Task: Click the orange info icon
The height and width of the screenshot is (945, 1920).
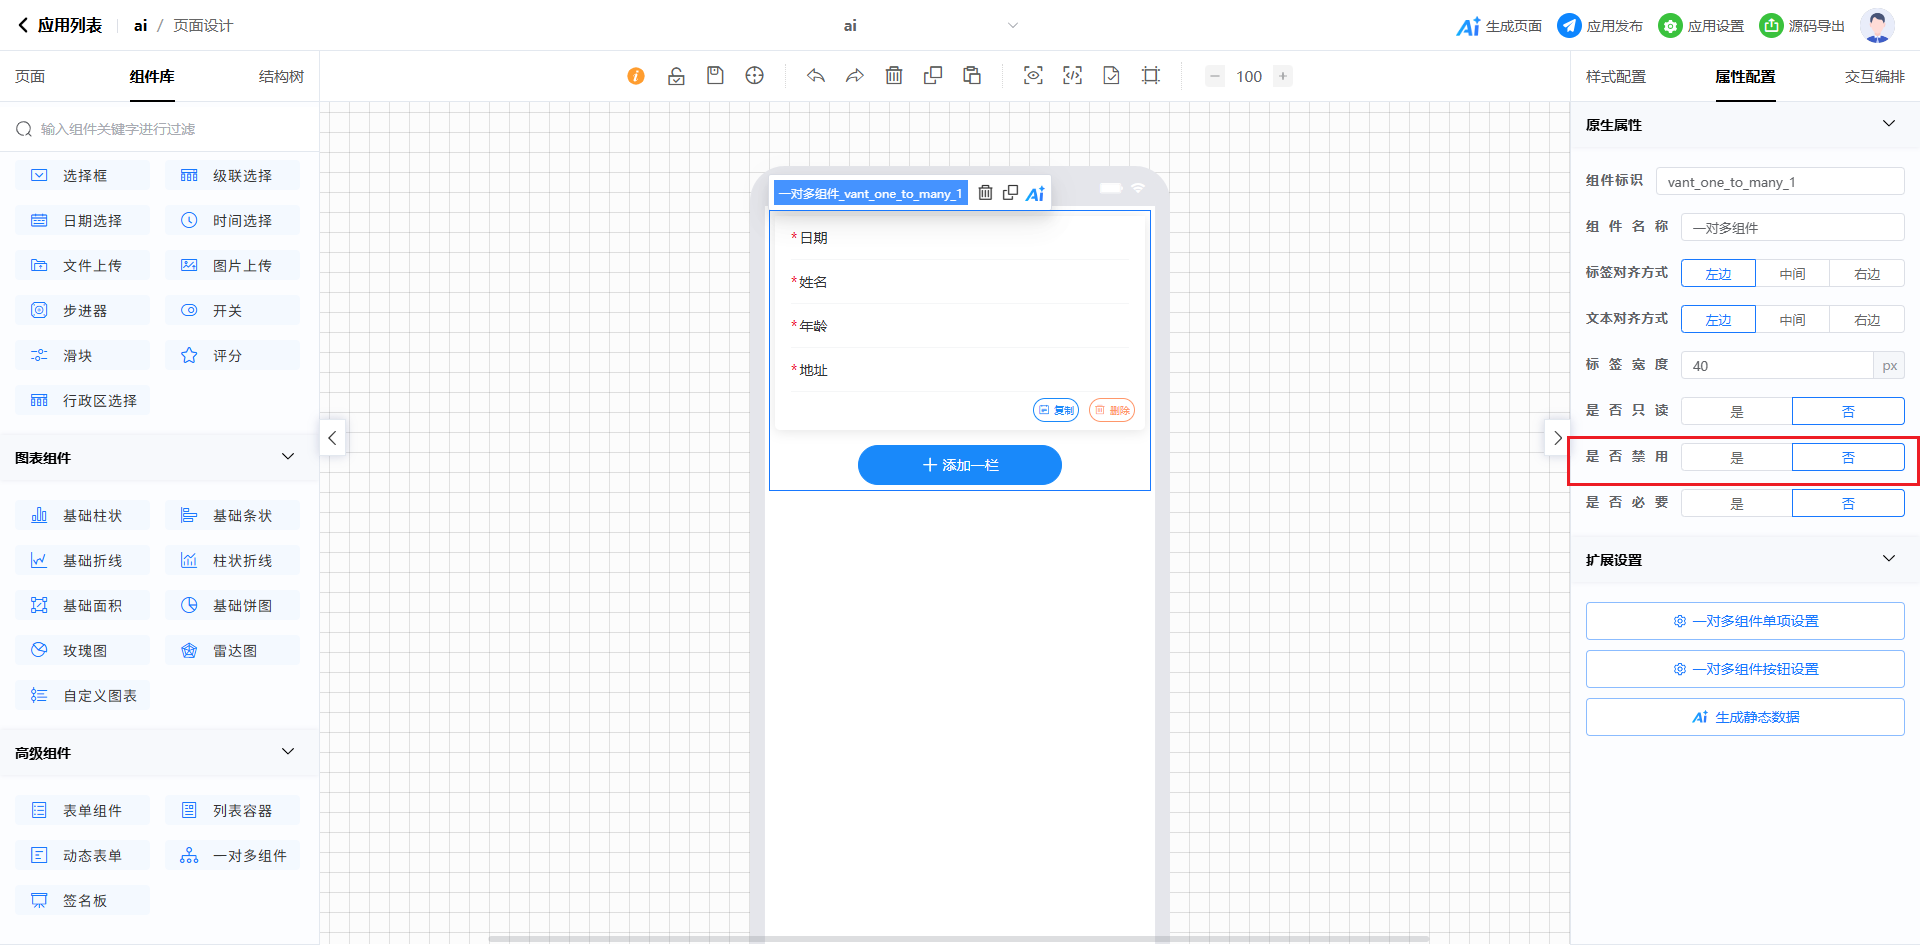Action: [636, 76]
